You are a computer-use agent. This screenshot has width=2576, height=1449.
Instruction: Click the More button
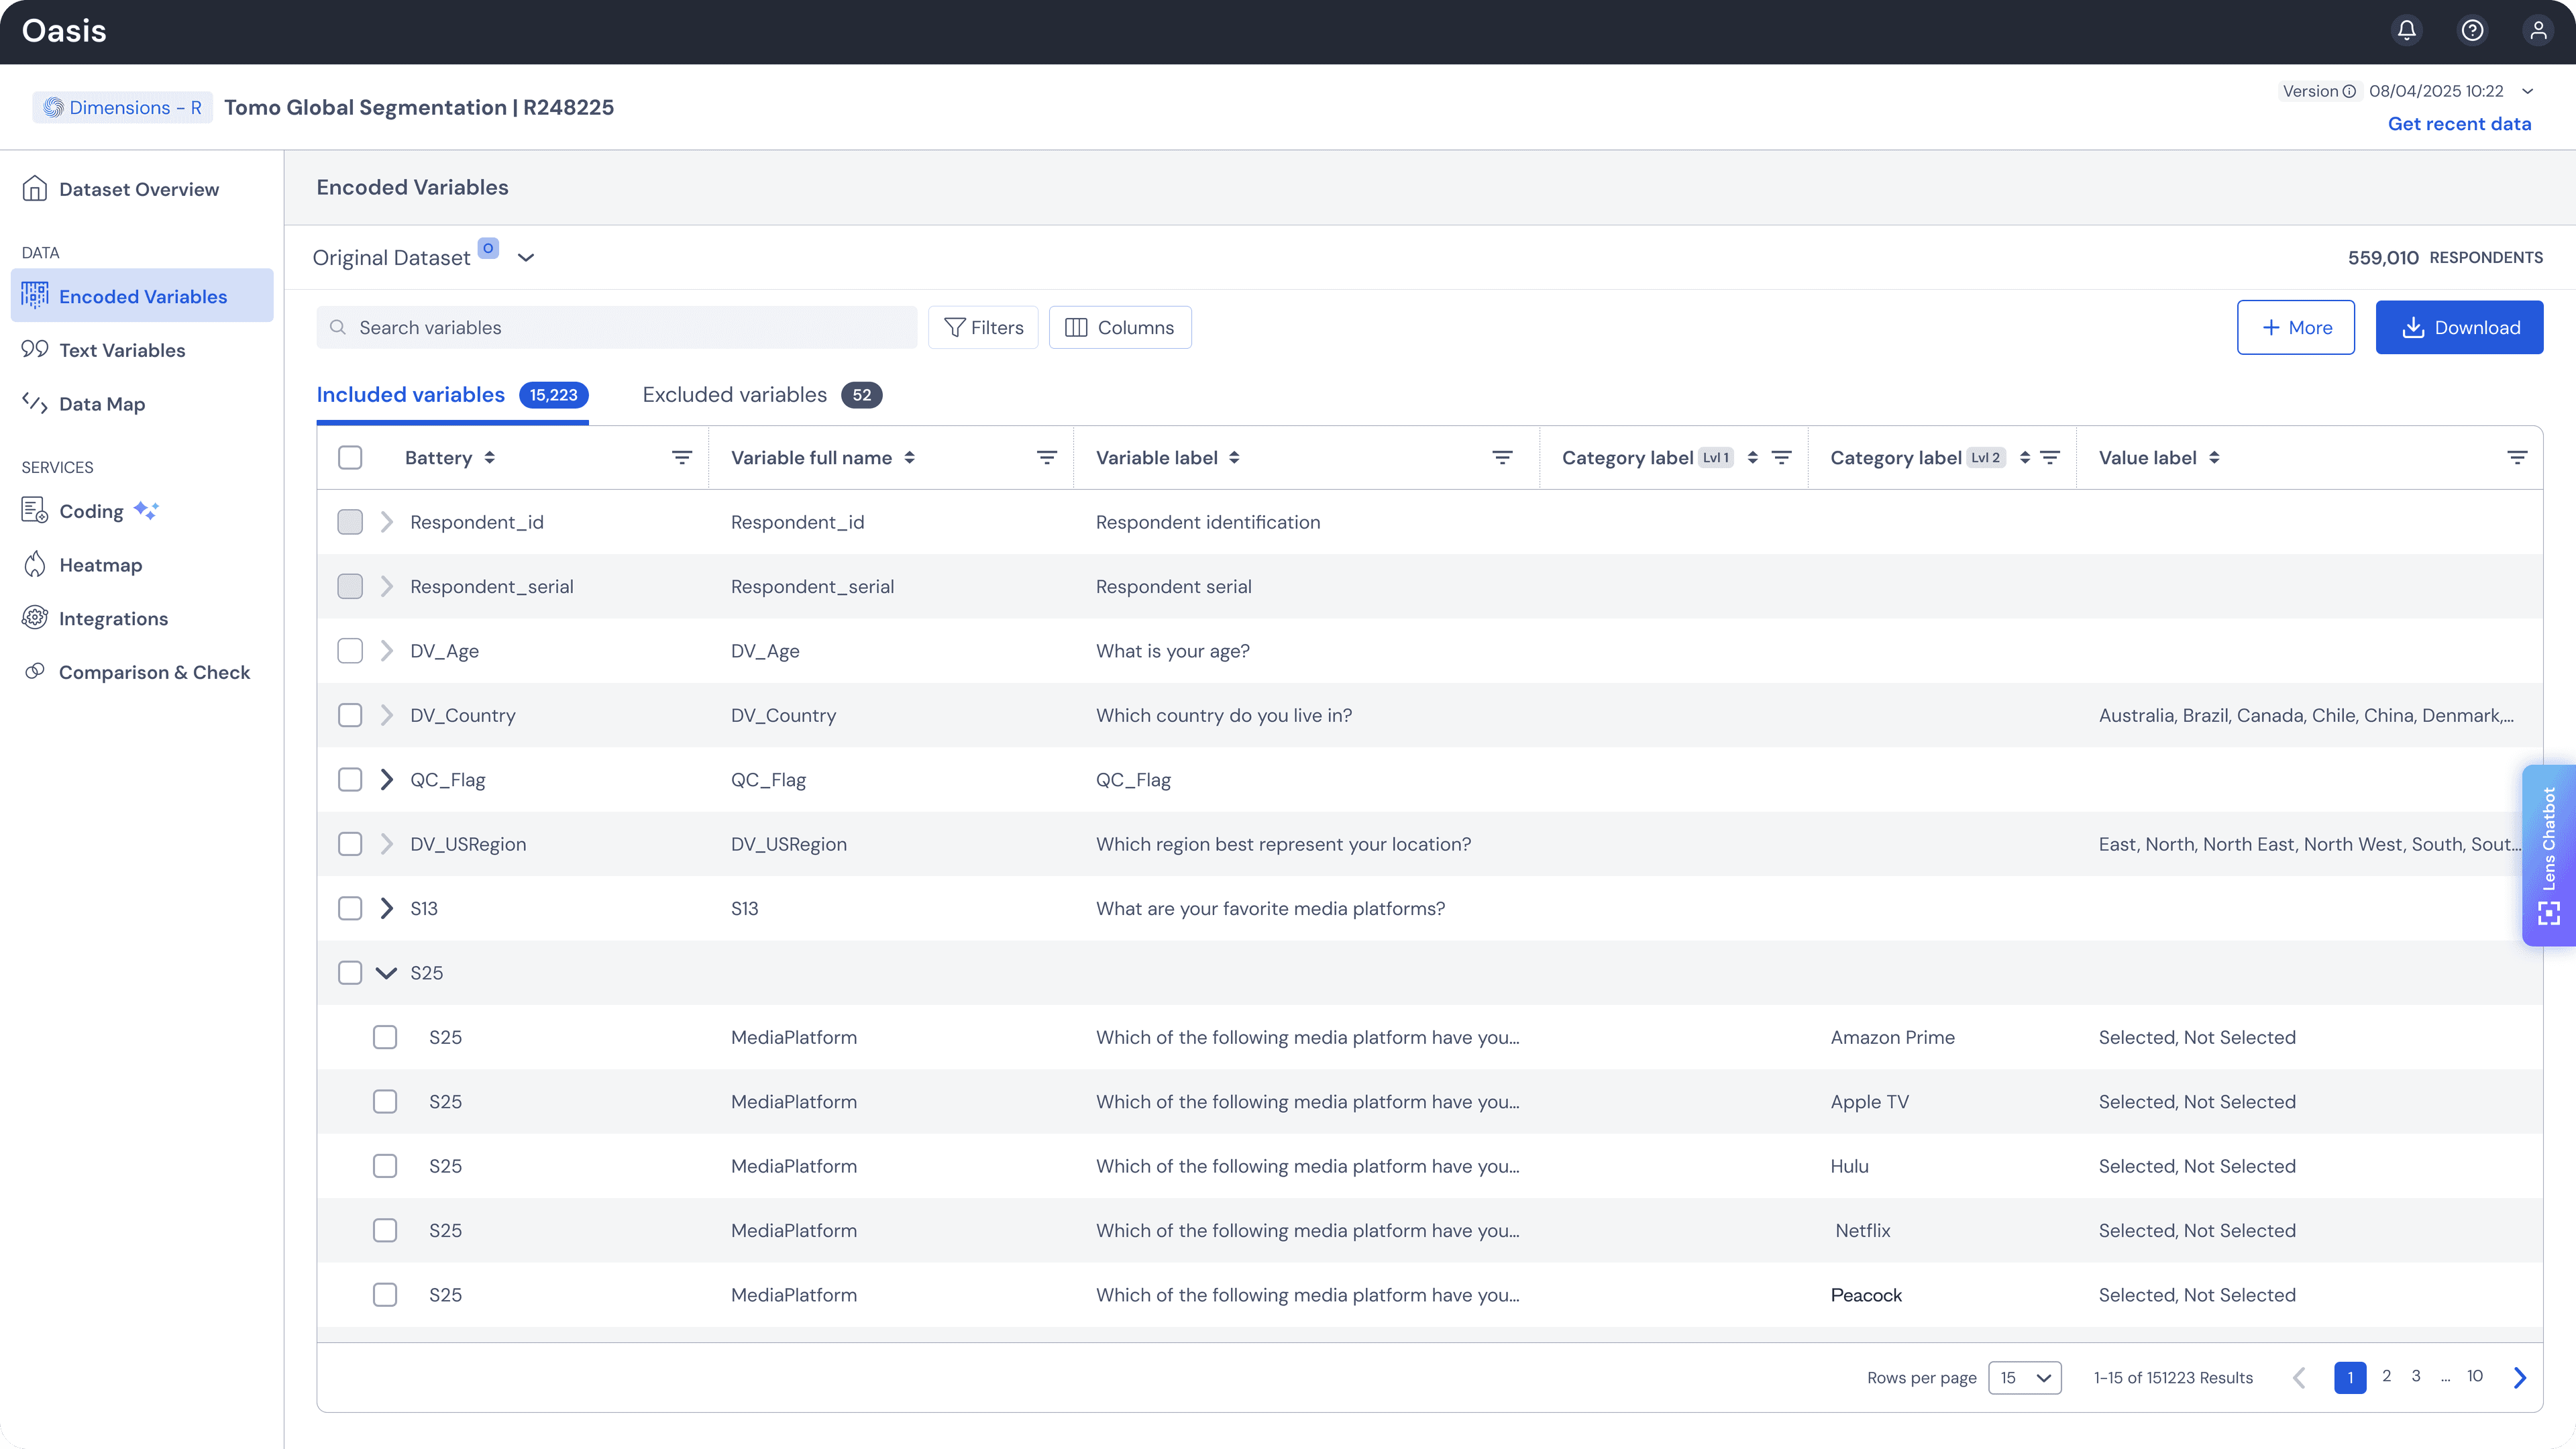tap(2296, 328)
